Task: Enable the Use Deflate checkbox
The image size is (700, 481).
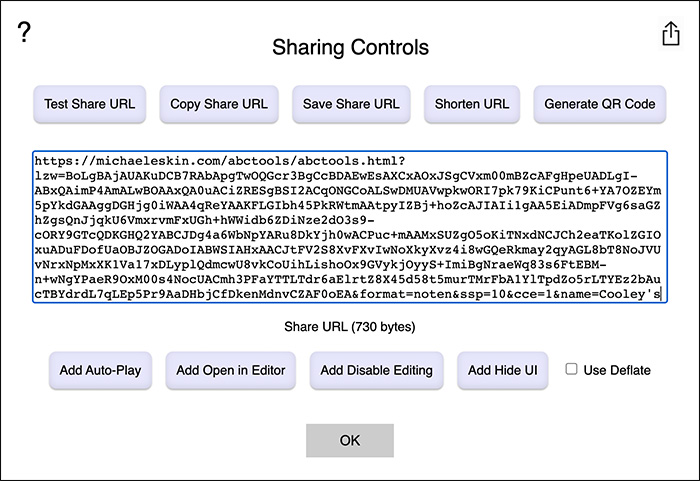Action: click(x=571, y=369)
